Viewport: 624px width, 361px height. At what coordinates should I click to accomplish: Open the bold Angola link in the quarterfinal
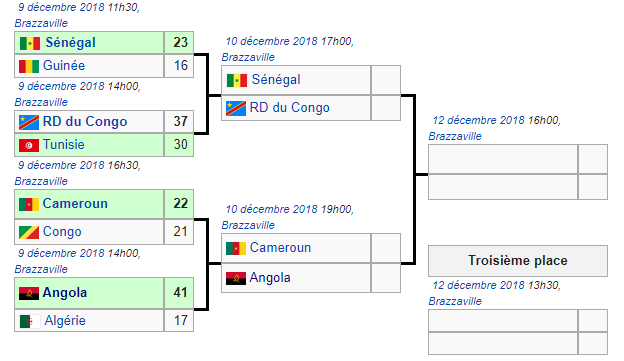point(65,293)
